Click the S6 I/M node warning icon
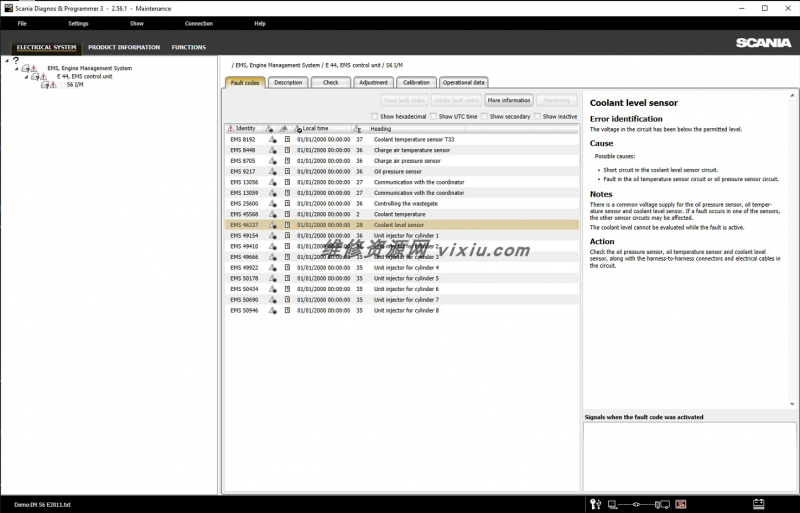Screen dimensions: 800x513 tap(53, 85)
